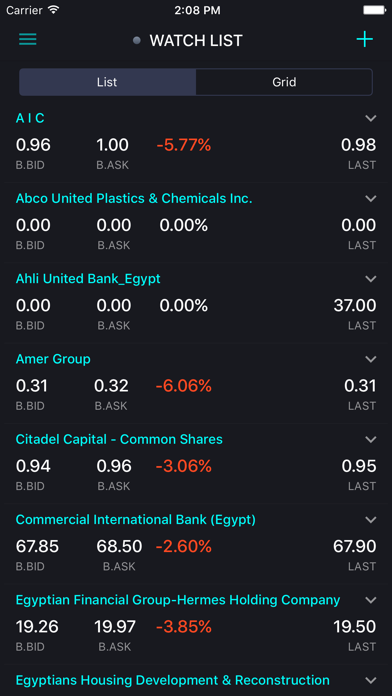Viewport: 392px width, 696px height.
Task: Open the hamburger menu
Action: tap(28, 40)
